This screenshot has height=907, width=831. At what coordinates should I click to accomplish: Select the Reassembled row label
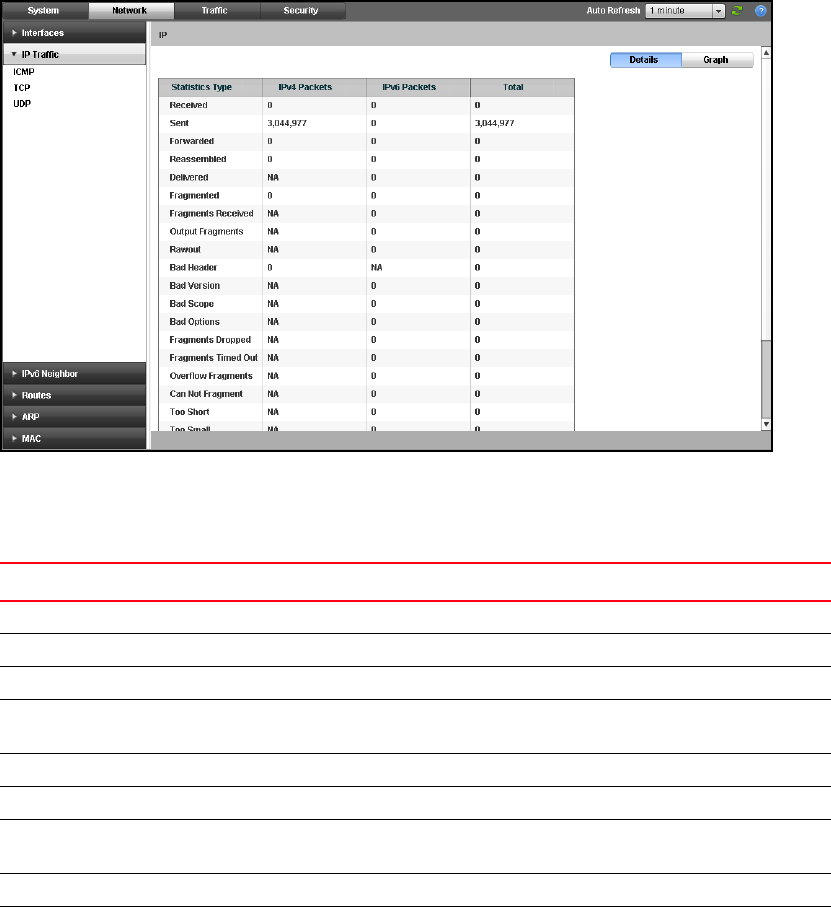[198, 159]
